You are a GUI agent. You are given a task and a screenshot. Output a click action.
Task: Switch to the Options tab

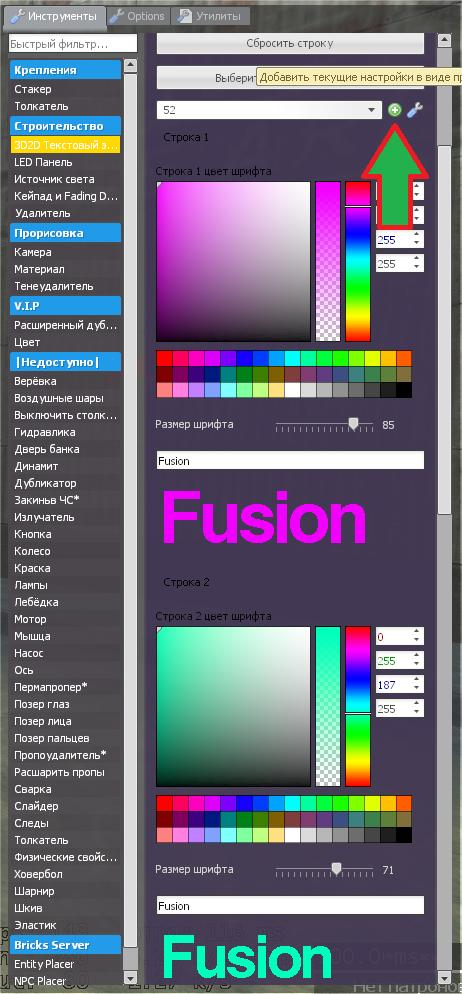click(138, 16)
